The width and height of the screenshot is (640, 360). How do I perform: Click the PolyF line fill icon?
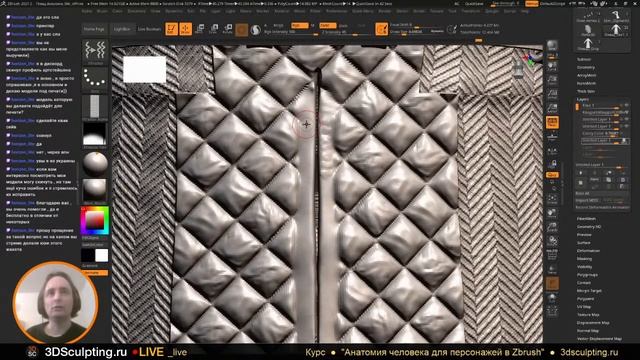552,254
